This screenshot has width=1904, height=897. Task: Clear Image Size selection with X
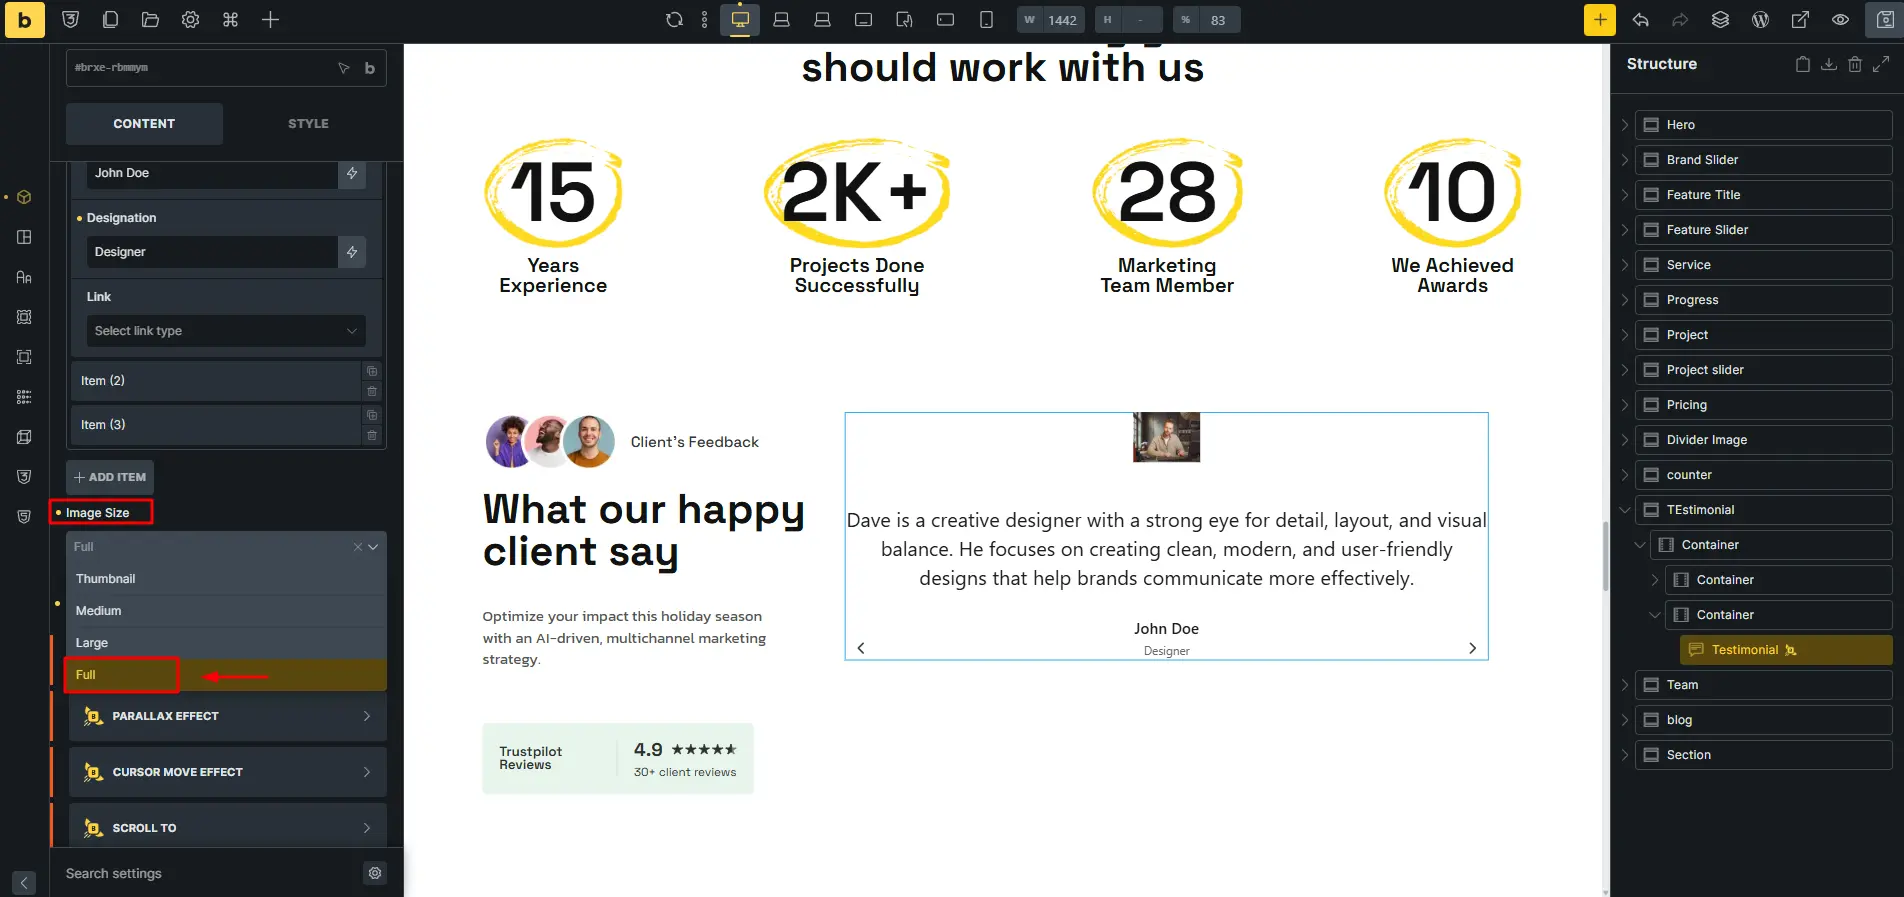pyautogui.click(x=358, y=547)
